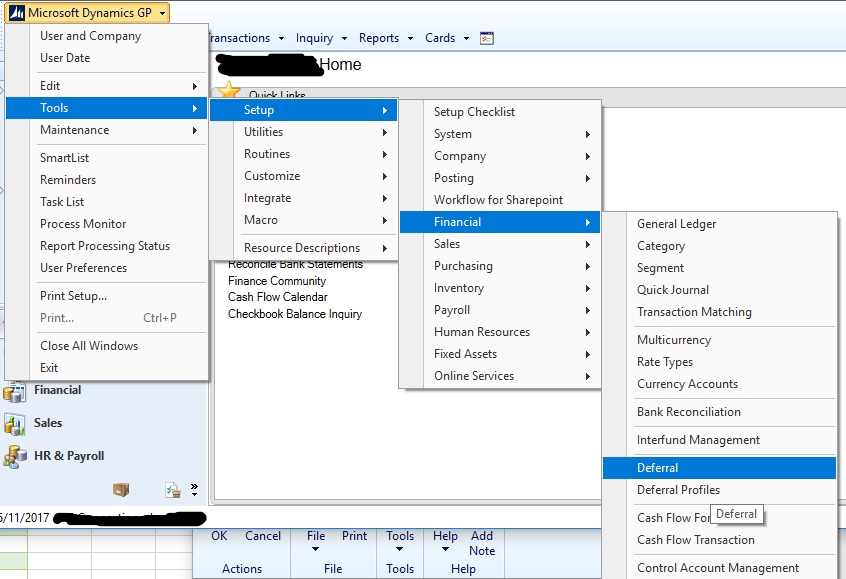Screen dimensions: 846x579
Task: Expand Resource Descriptions submenu
Action: (x=303, y=248)
